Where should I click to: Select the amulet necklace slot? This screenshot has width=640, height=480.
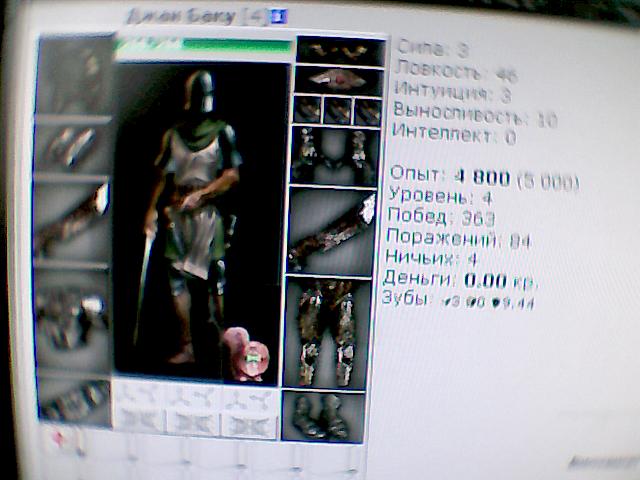tap(339, 80)
